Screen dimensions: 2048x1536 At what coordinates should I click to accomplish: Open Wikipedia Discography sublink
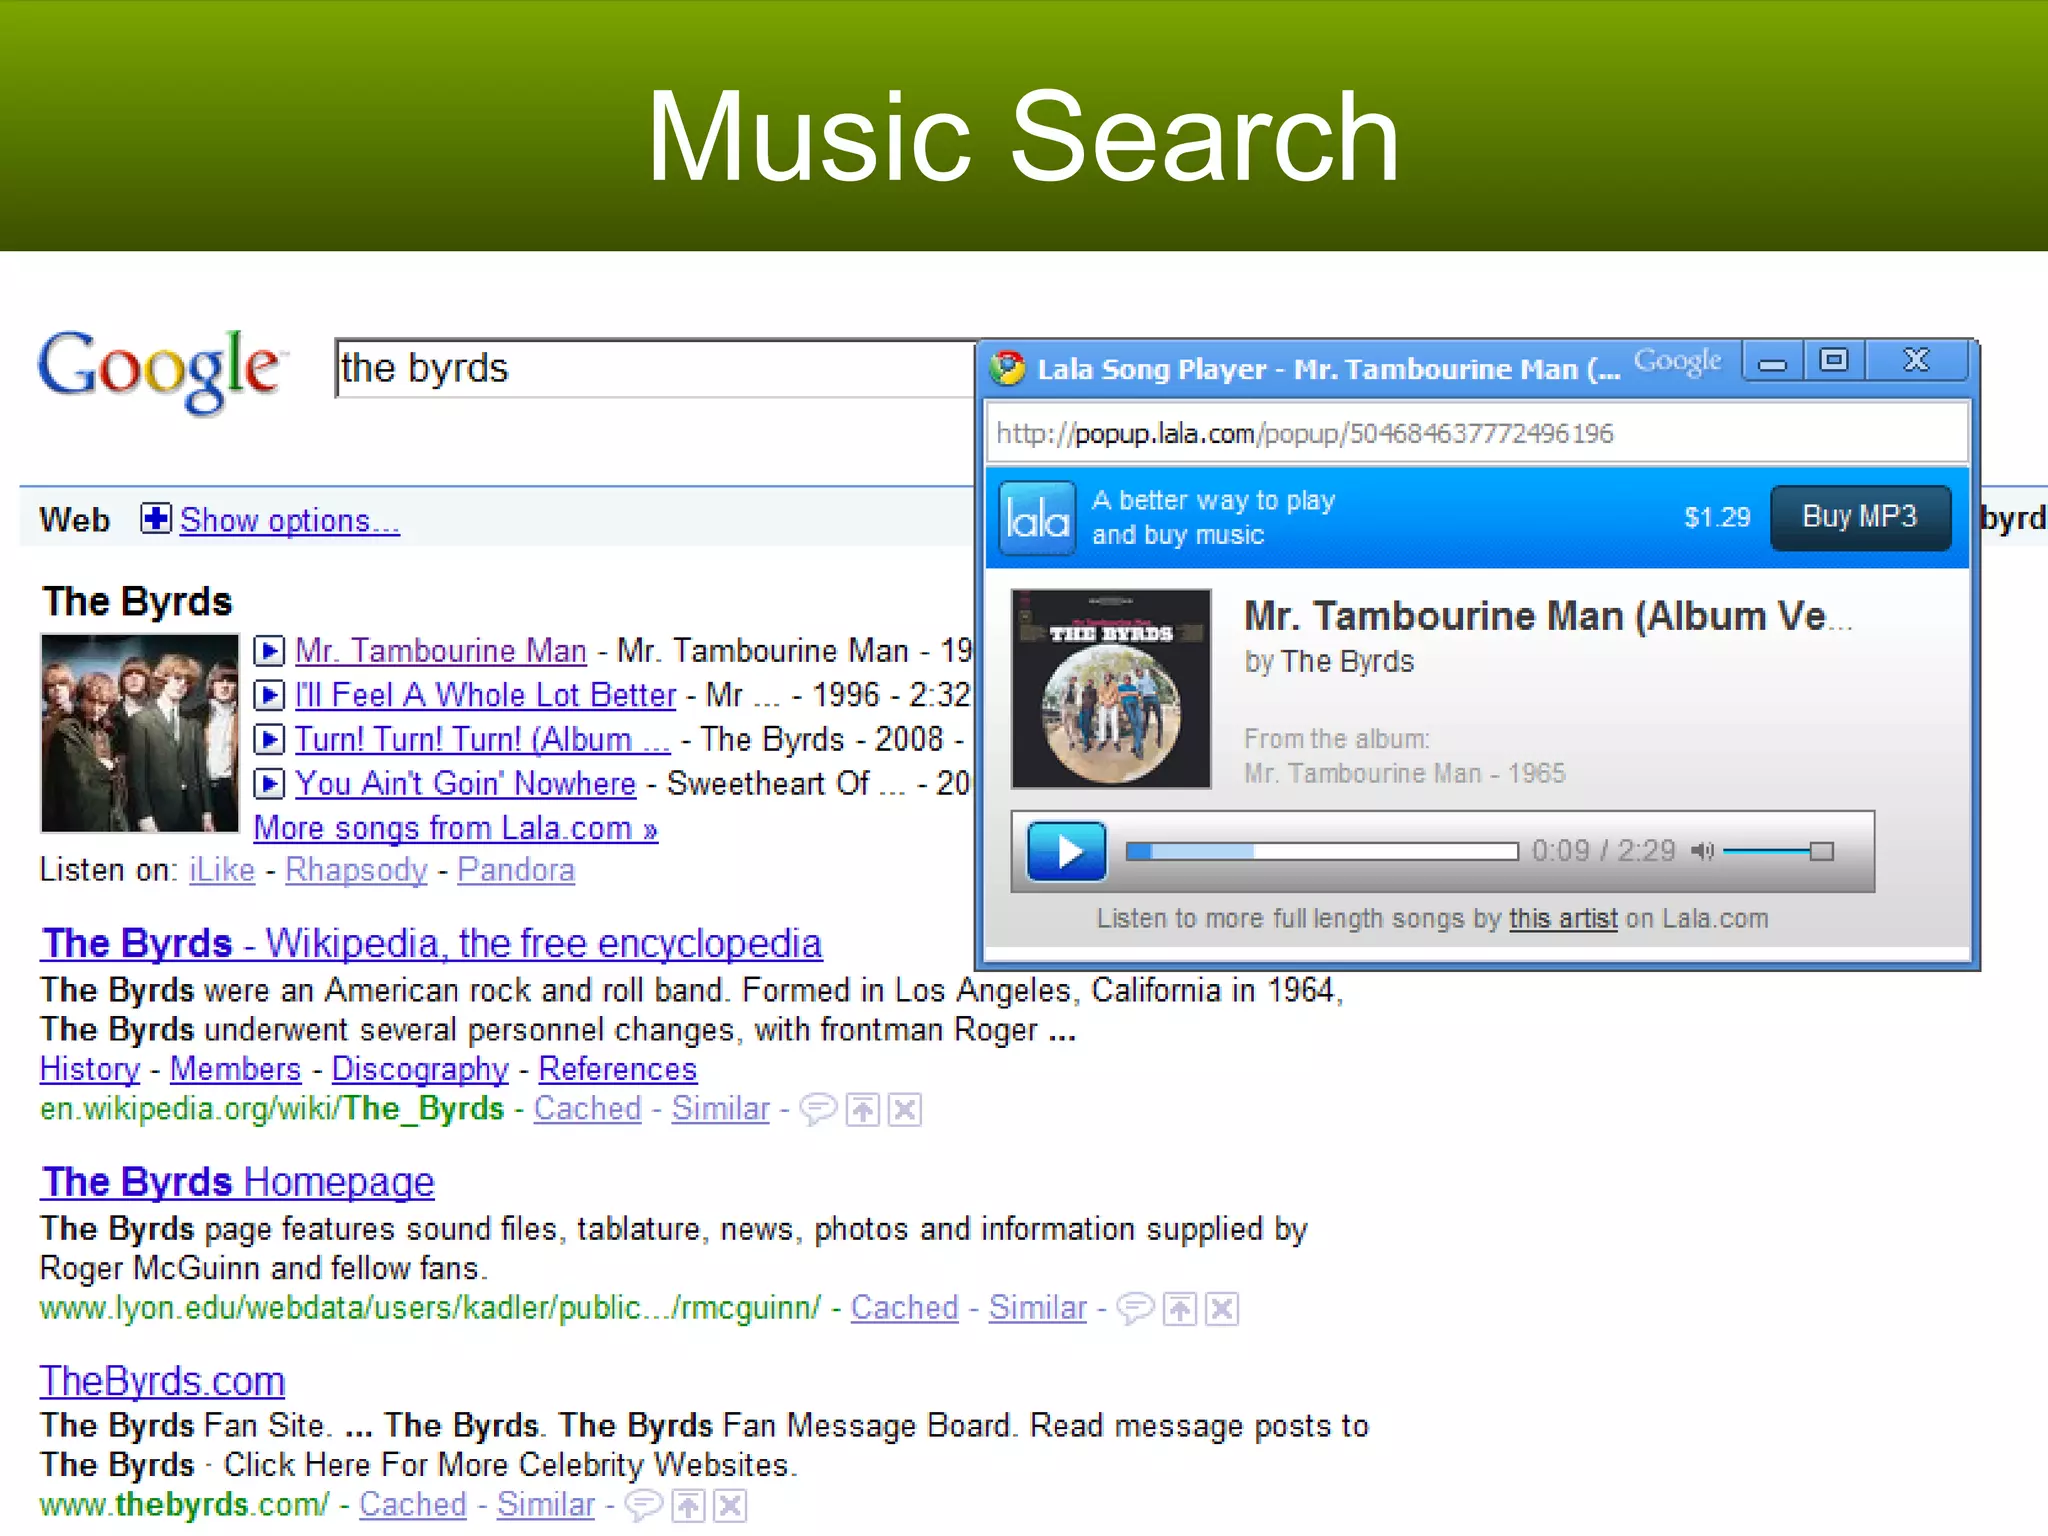[x=420, y=1069]
